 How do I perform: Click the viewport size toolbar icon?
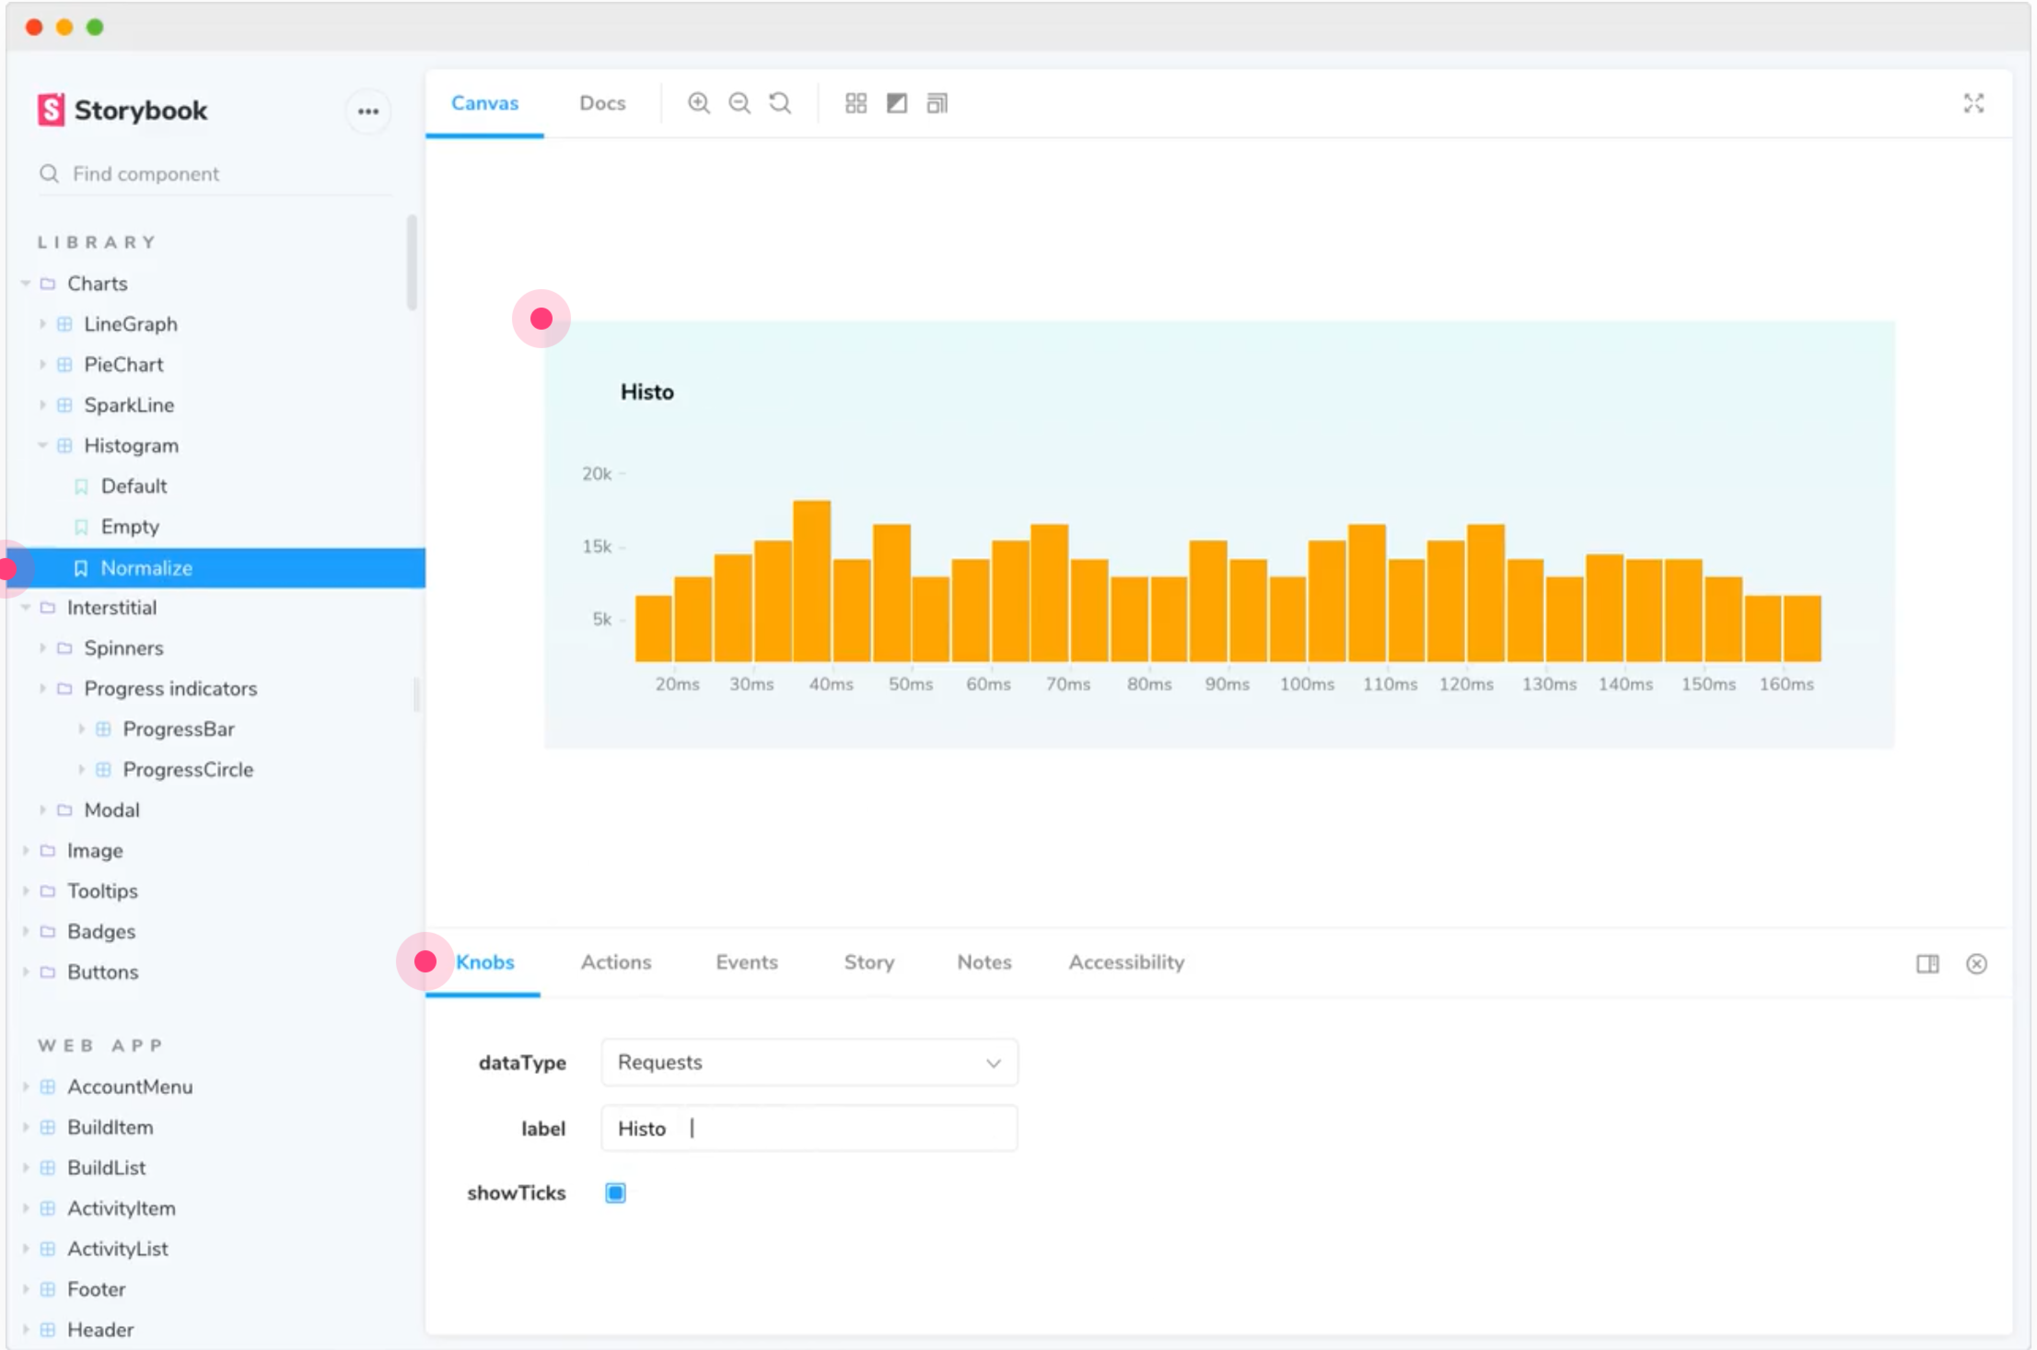tap(937, 103)
